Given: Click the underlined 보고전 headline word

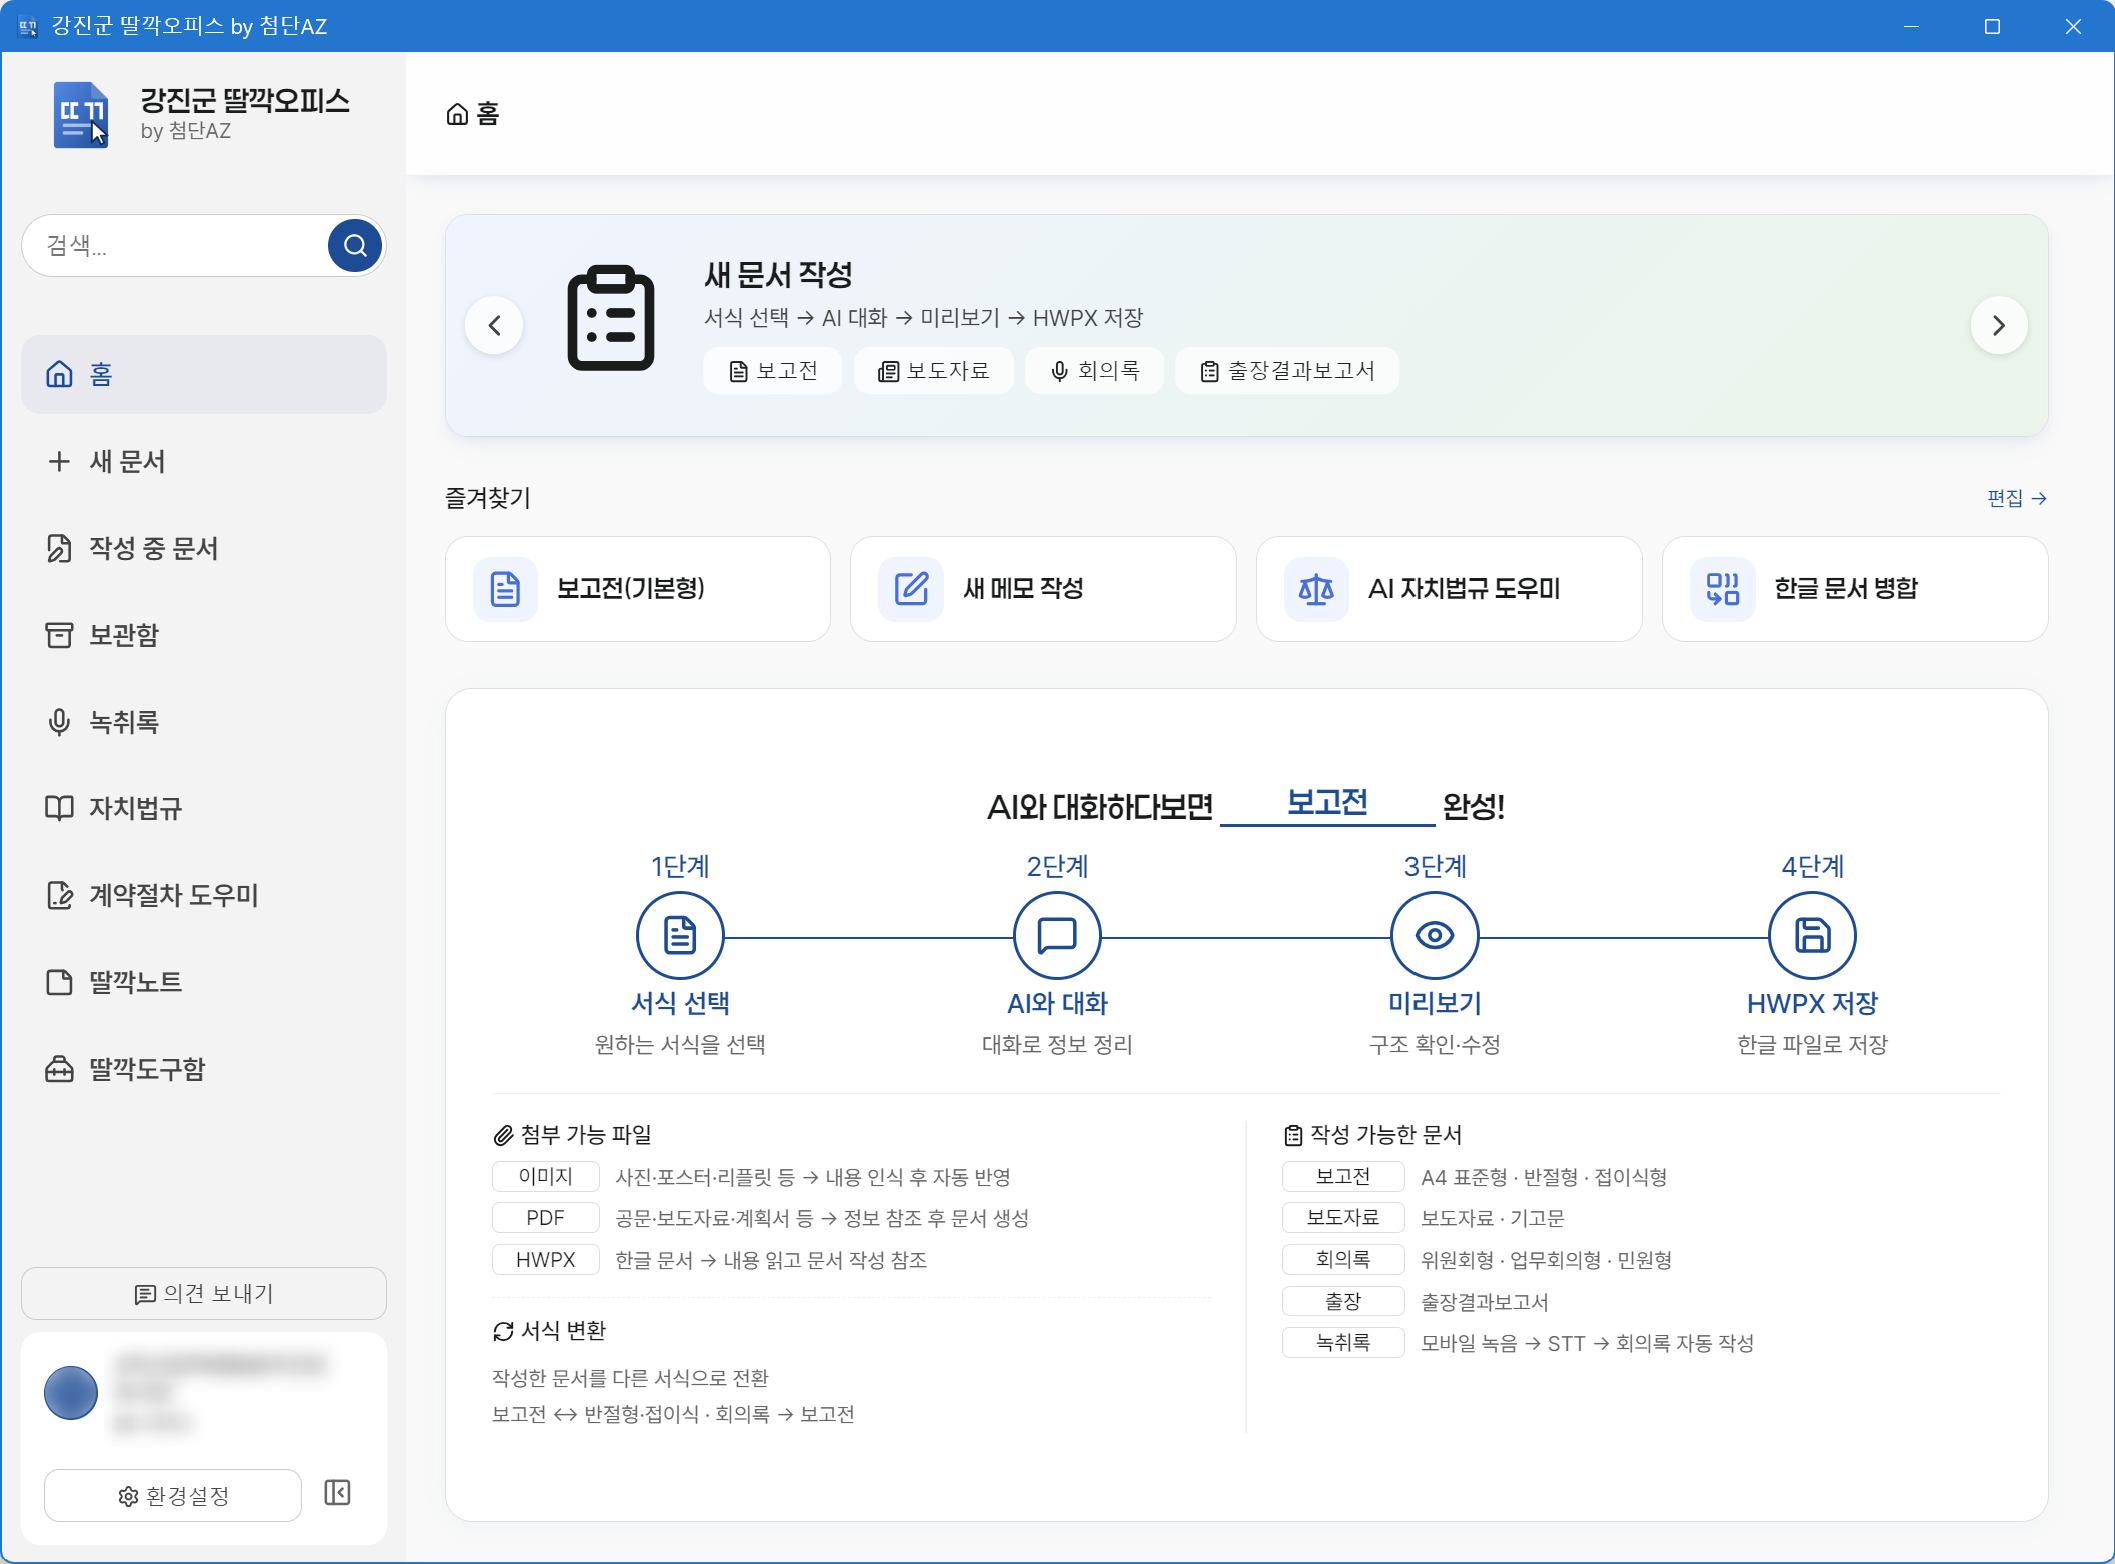Looking at the screenshot, I should coord(1327,803).
